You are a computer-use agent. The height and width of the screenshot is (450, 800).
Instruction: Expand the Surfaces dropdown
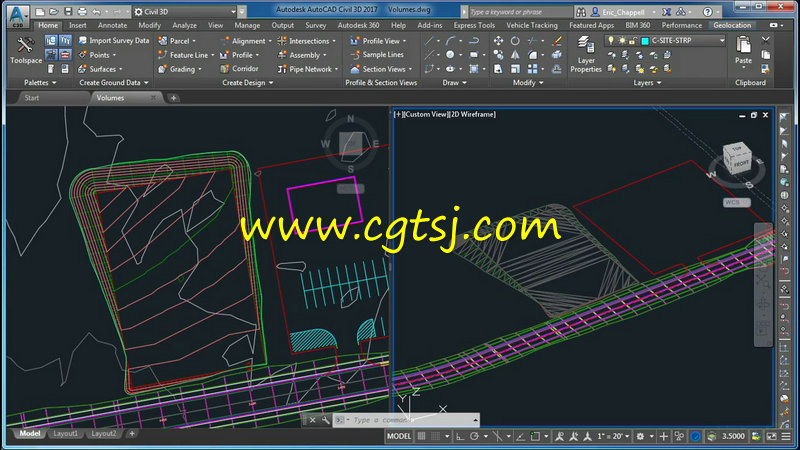click(x=101, y=69)
